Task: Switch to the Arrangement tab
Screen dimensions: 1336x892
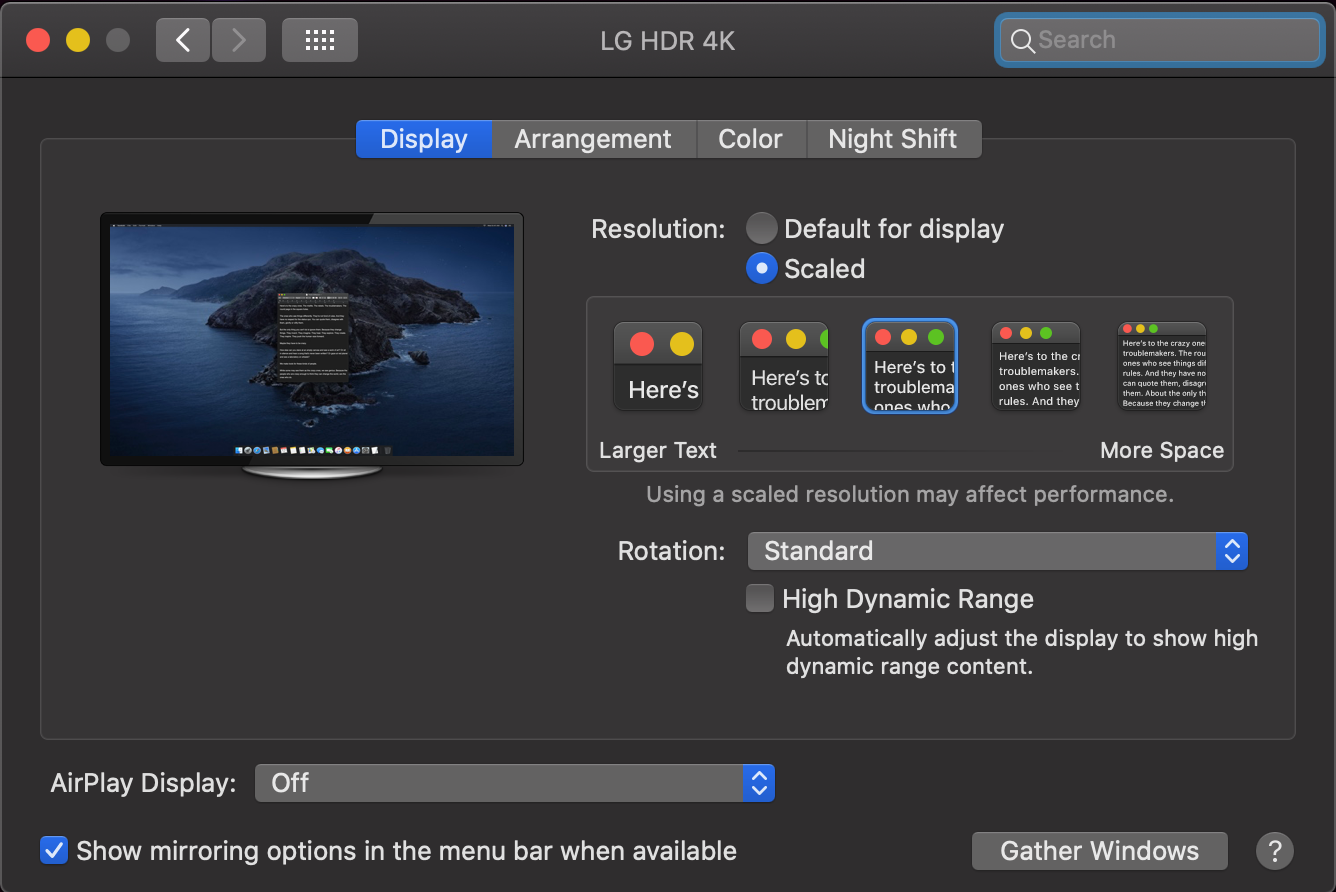Action: coord(593,139)
